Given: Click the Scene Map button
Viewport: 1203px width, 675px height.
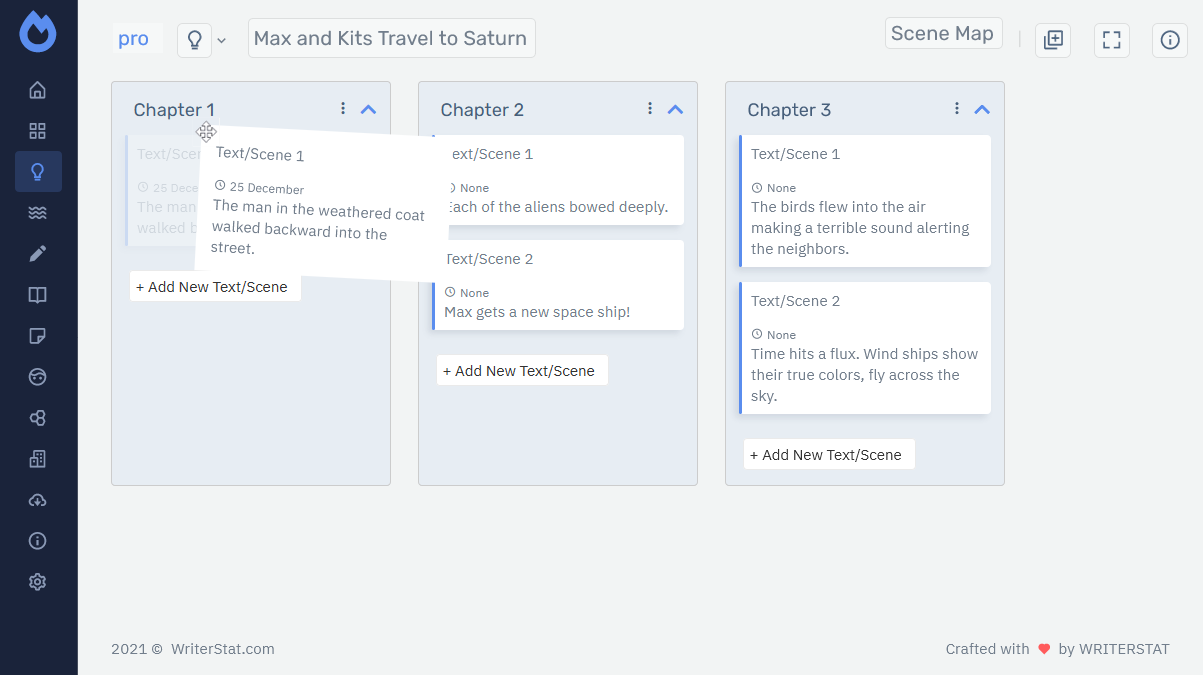Looking at the screenshot, I should click(x=942, y=33).
